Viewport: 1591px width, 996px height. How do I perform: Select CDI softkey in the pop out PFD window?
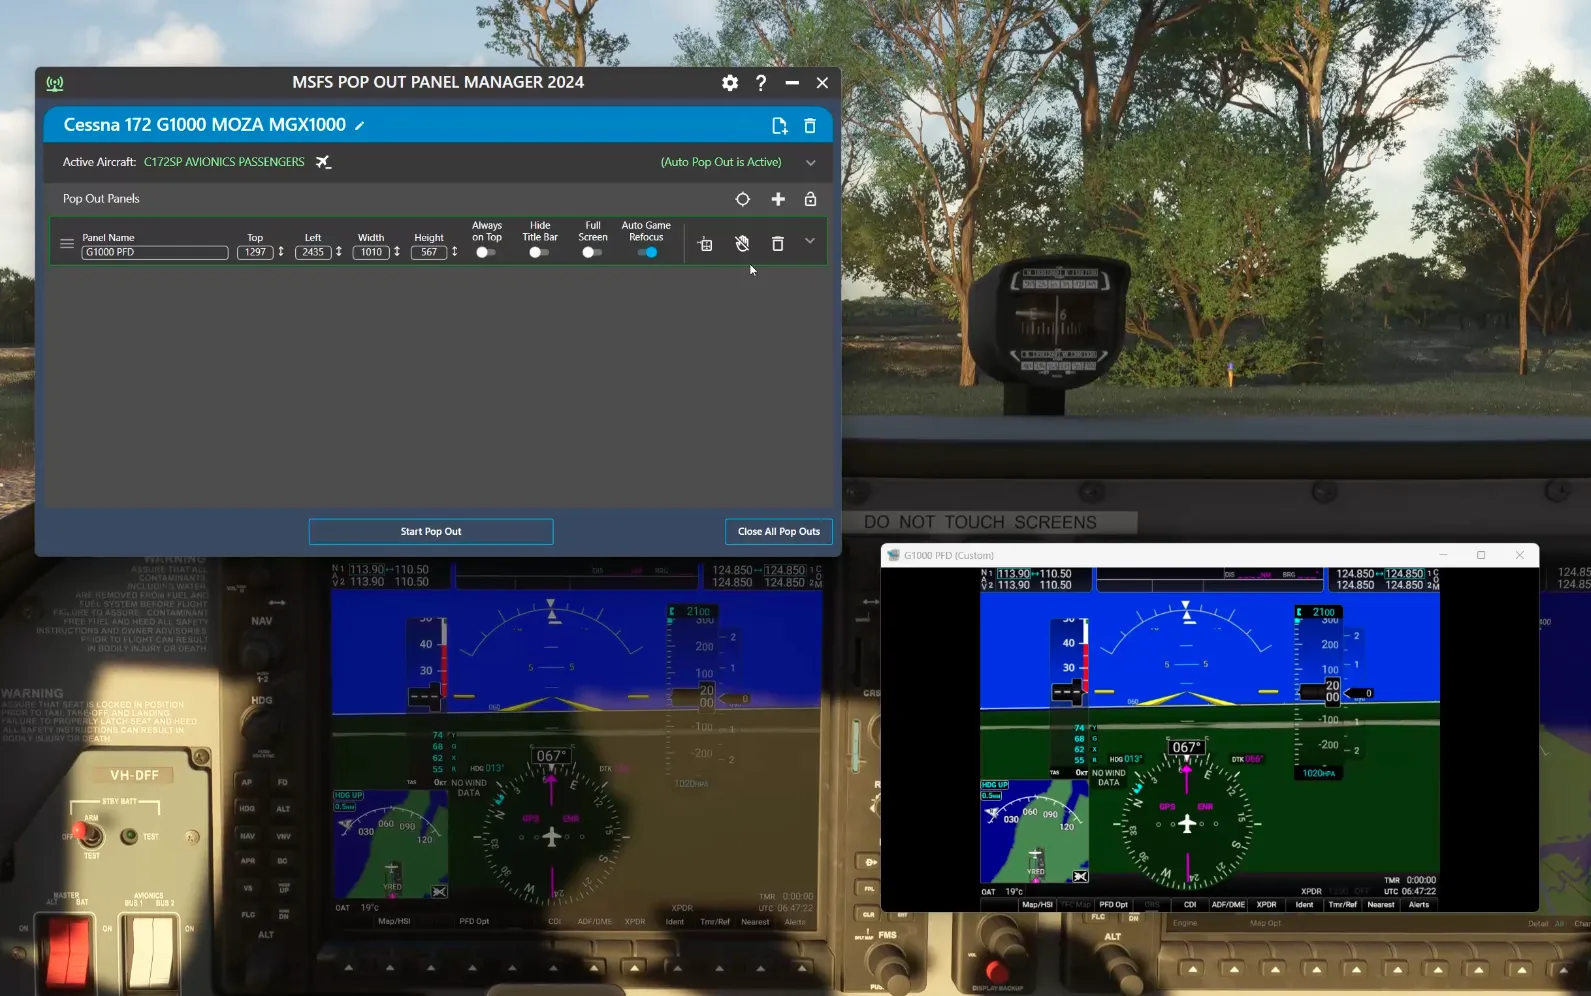pos(1190,905)
